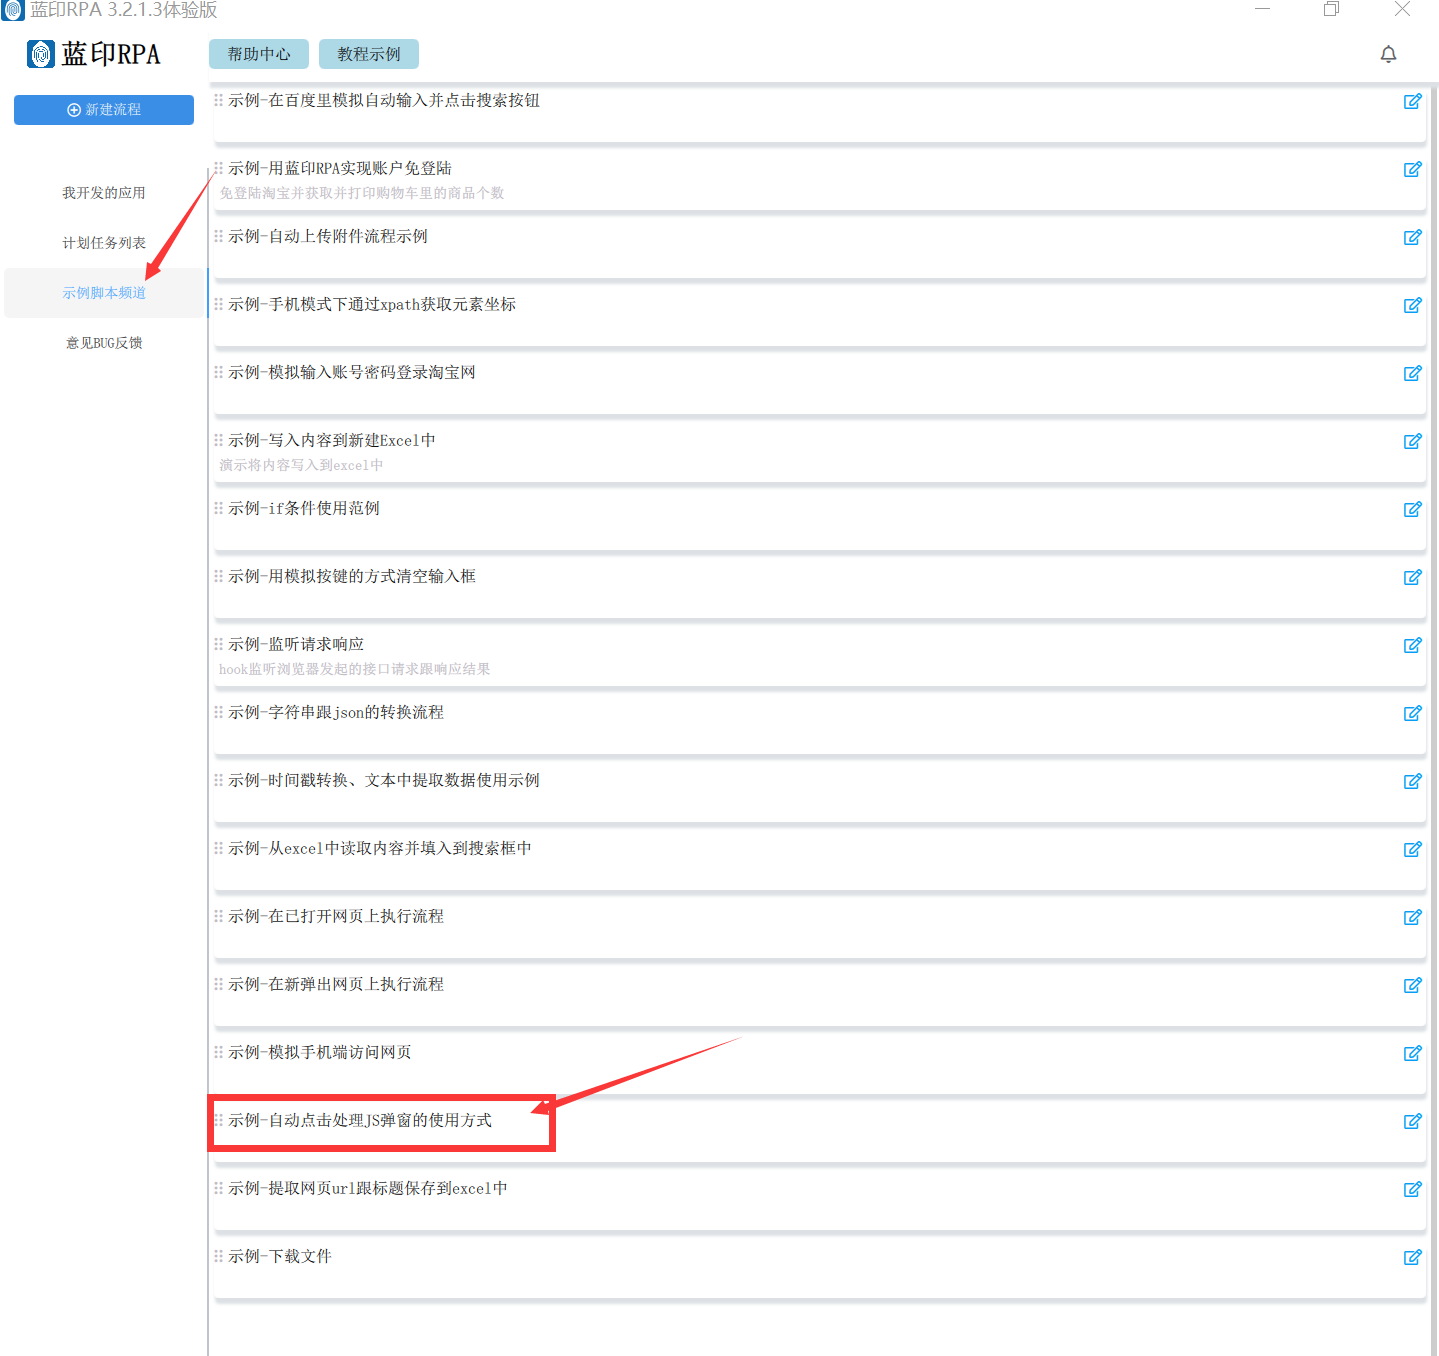The height and width of the screenshot is (1356, 1439).
Task: Click edit icon on 示例-提取网页url跟标题保存到excel中
Action: [1412, 1189]
